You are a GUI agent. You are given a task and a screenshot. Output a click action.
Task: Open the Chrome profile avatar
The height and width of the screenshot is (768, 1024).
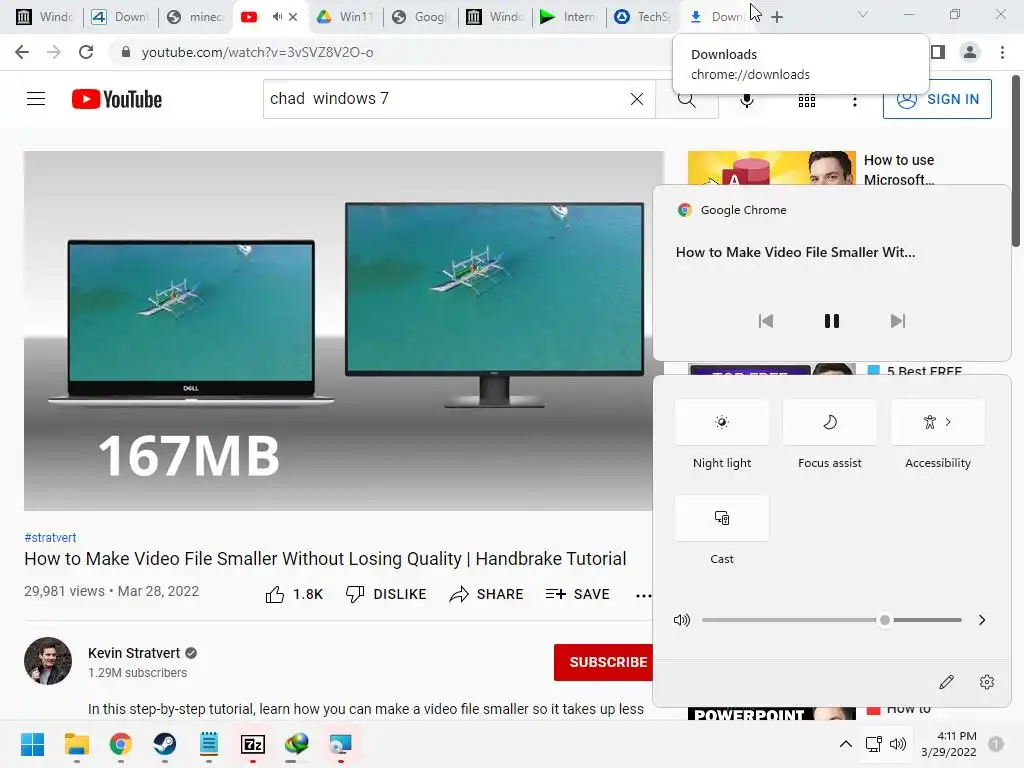970,52
